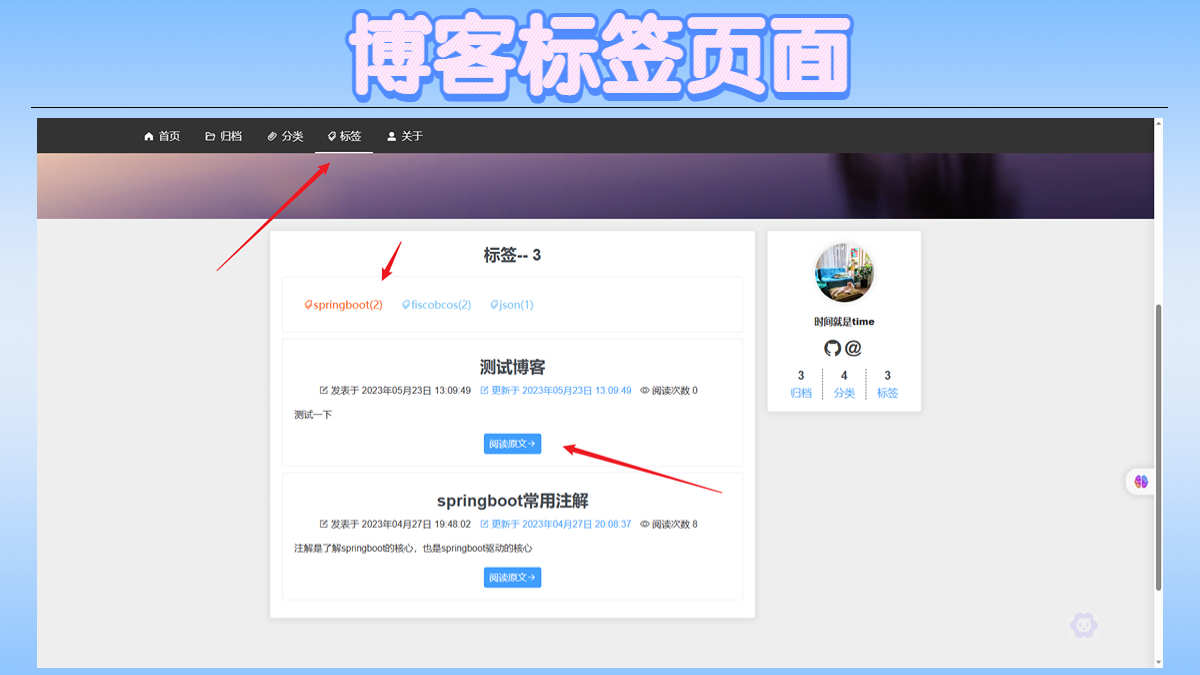Viewport: 1200px width, 675px height.
Task: Open the 关于 about nav item
Action: click(405, 136)
